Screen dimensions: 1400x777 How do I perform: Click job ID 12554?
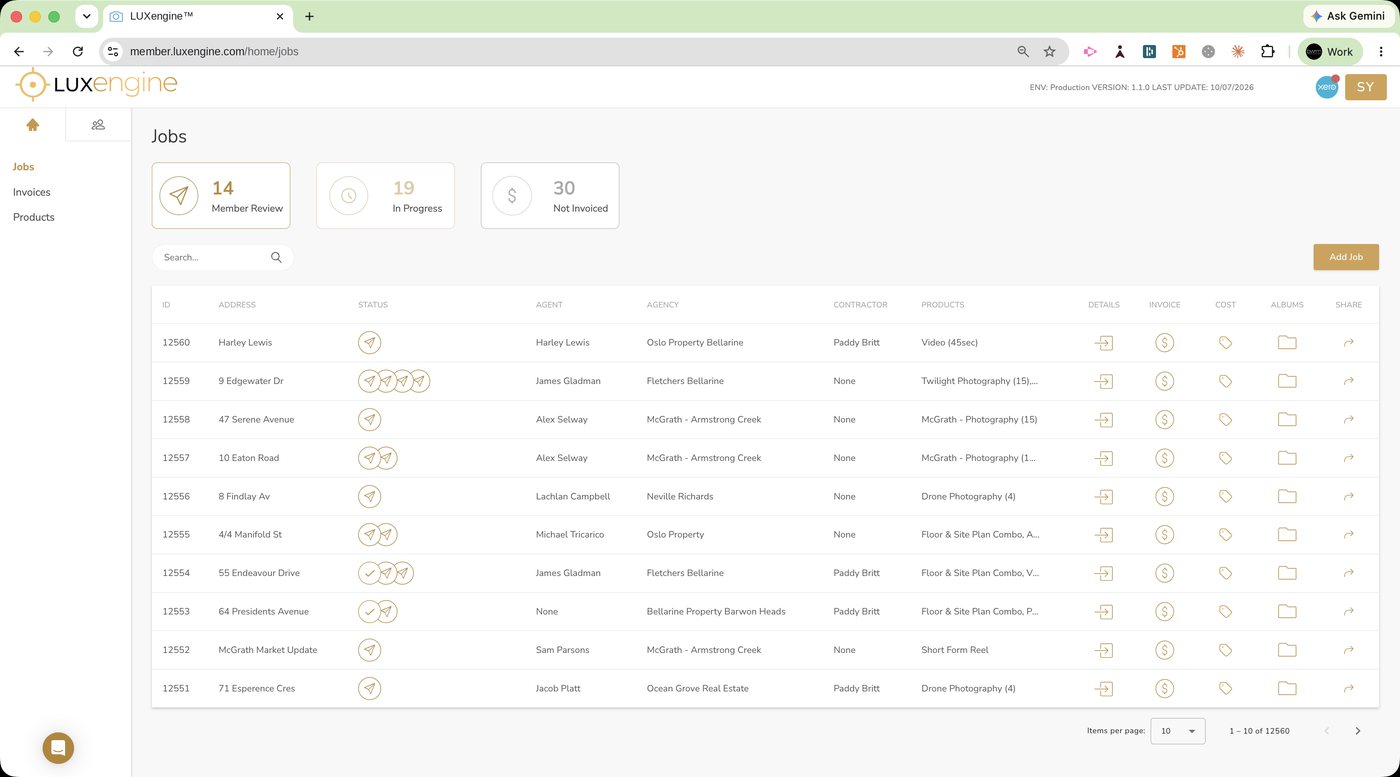tap(176, 573)
